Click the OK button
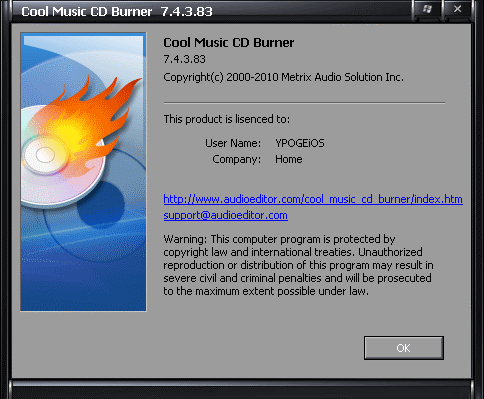Screen dimensions: 484x399 pos(404,348)
